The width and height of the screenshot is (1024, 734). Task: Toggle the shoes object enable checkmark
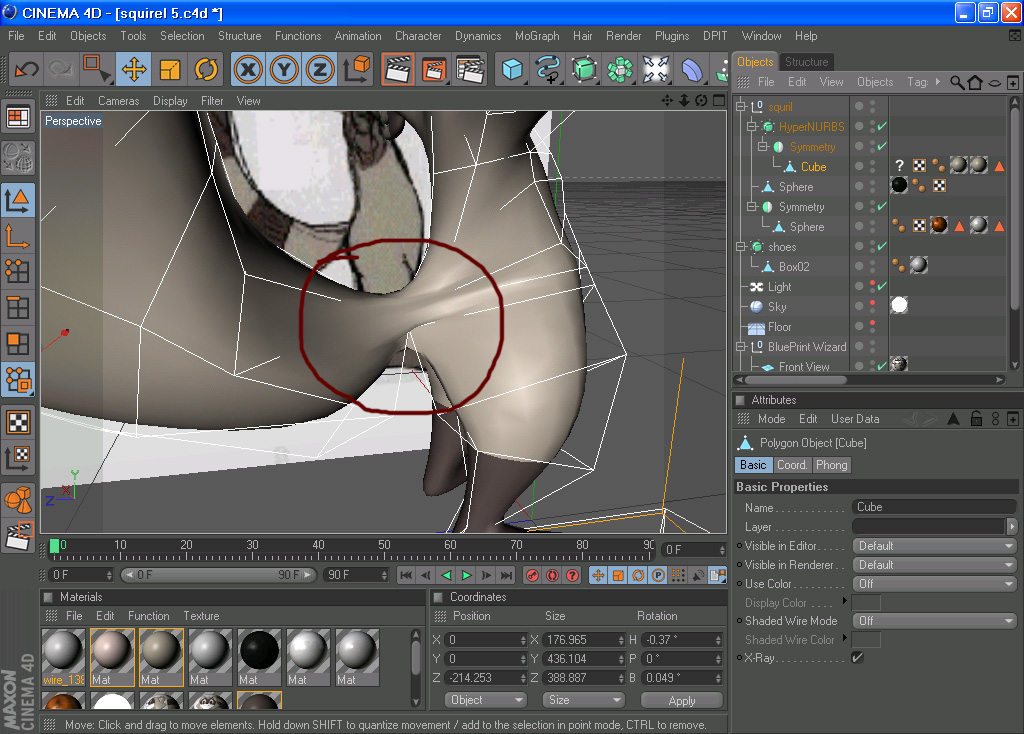point(882,247)
